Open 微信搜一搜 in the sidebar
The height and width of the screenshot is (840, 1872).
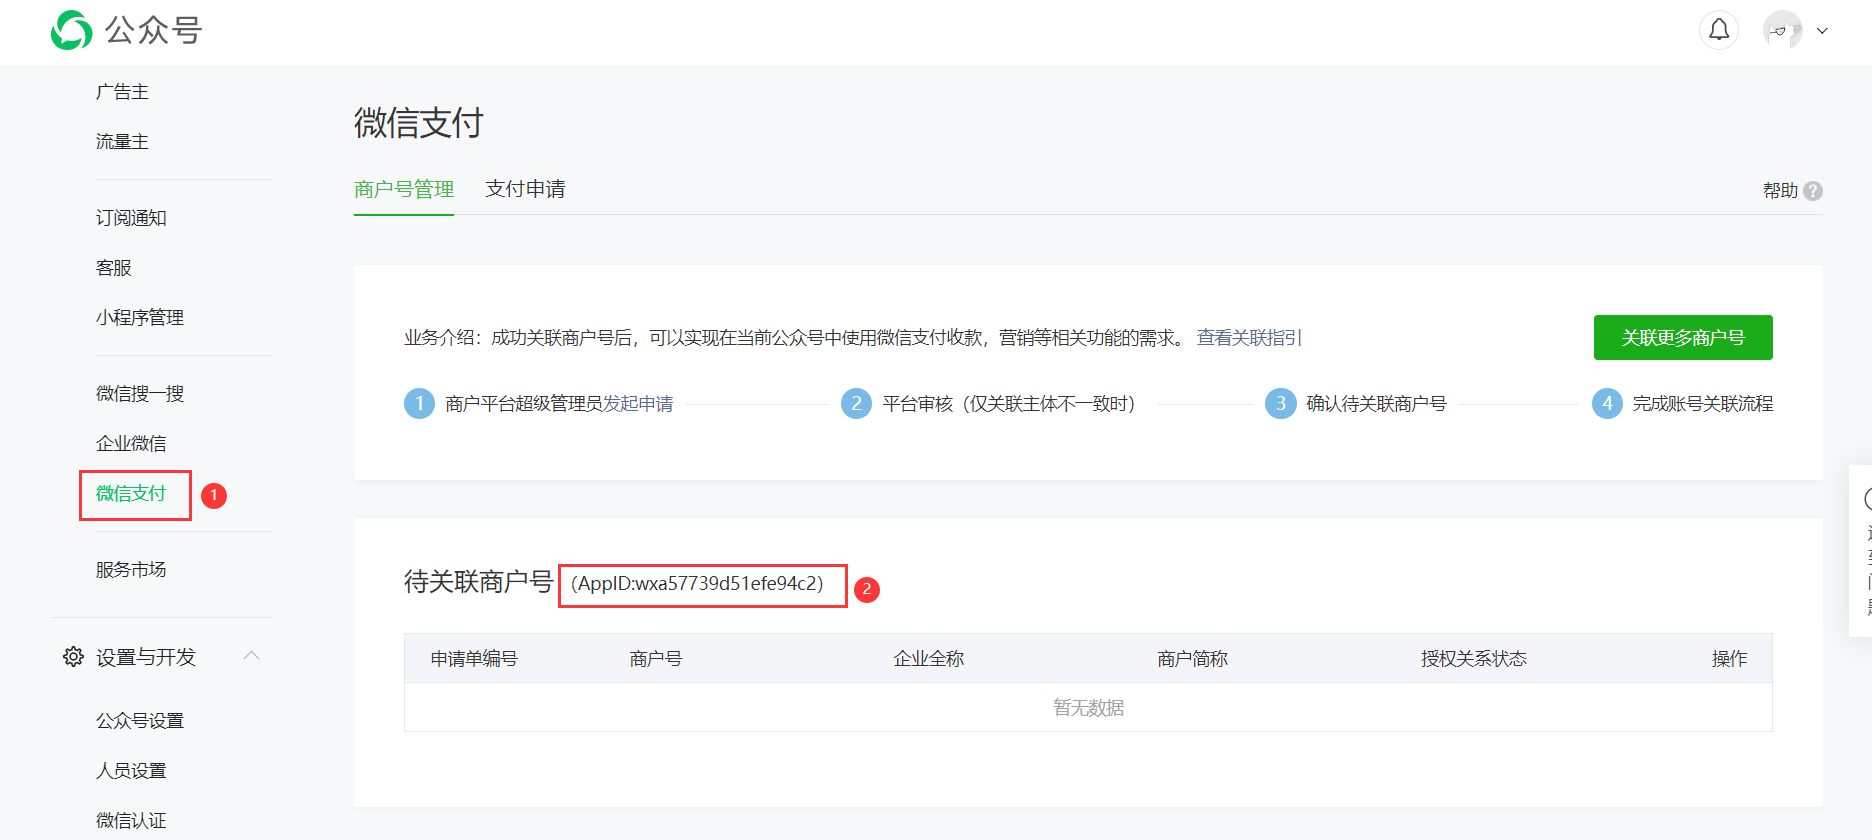(140, 394)
